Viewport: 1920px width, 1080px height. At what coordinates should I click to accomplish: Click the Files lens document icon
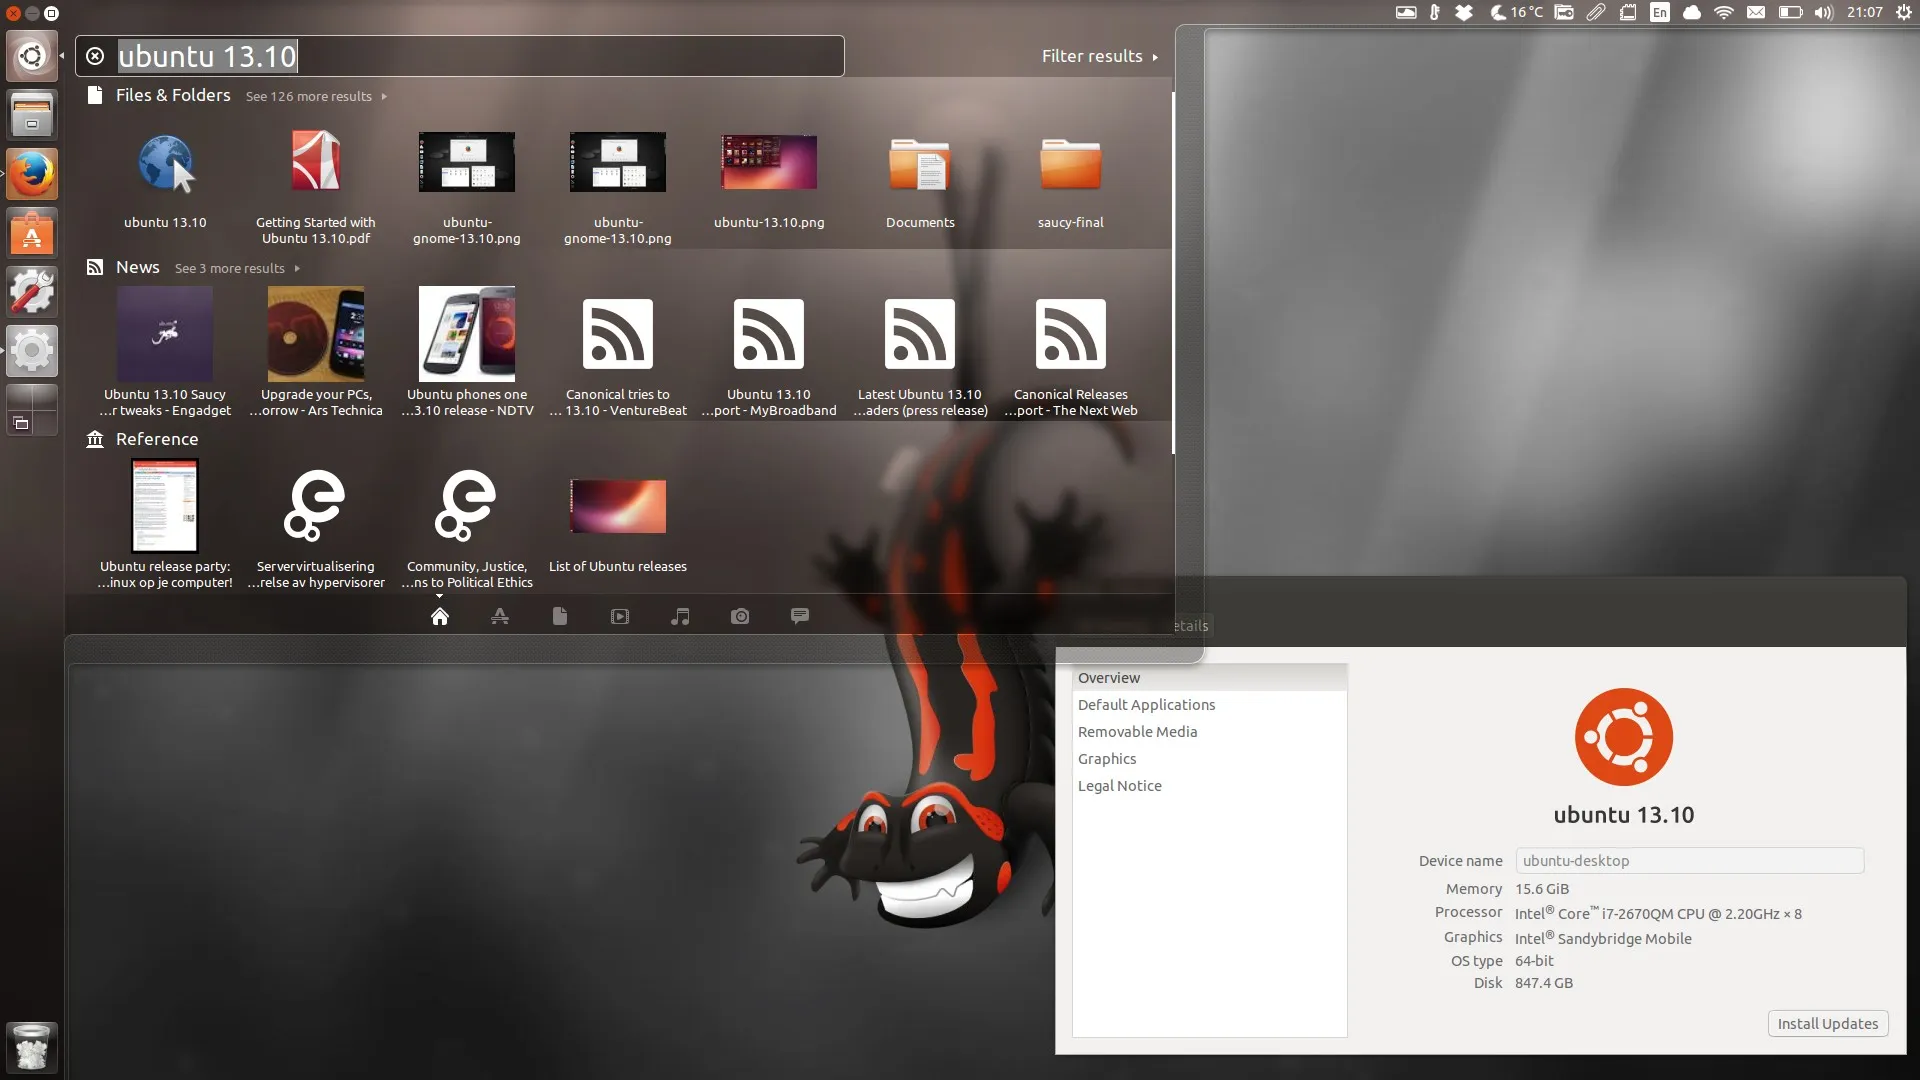[x=560, y=616]
